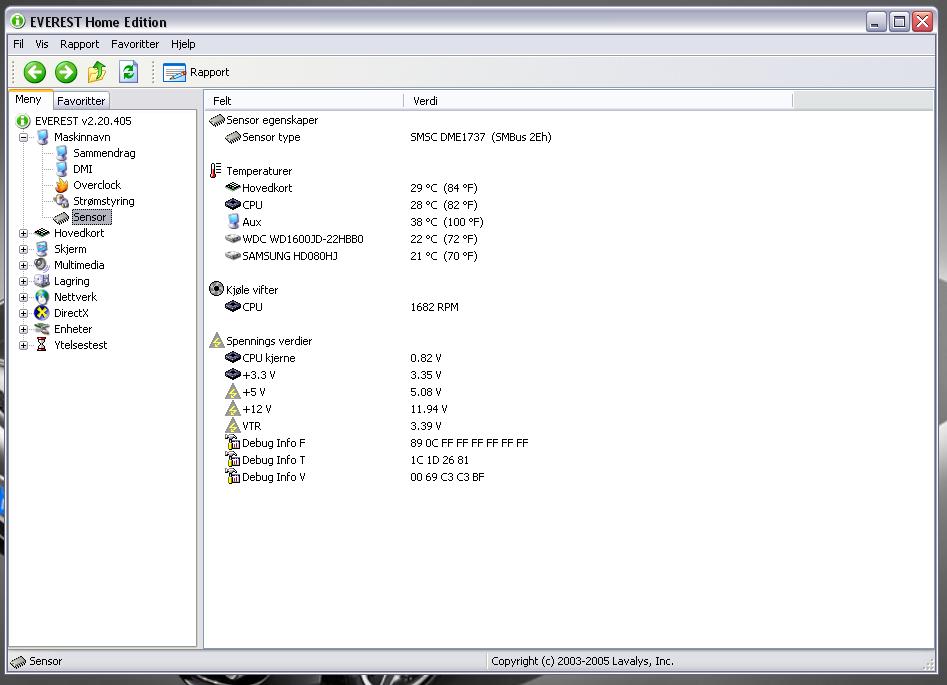The image size is (947, 685).
Task: Open the Hjelp menu
Action: tap(183, 44)
